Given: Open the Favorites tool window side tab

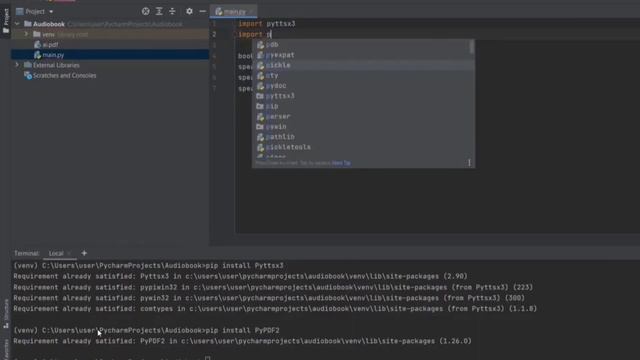Looking at the screenshot, I should [x=6, y=349].
